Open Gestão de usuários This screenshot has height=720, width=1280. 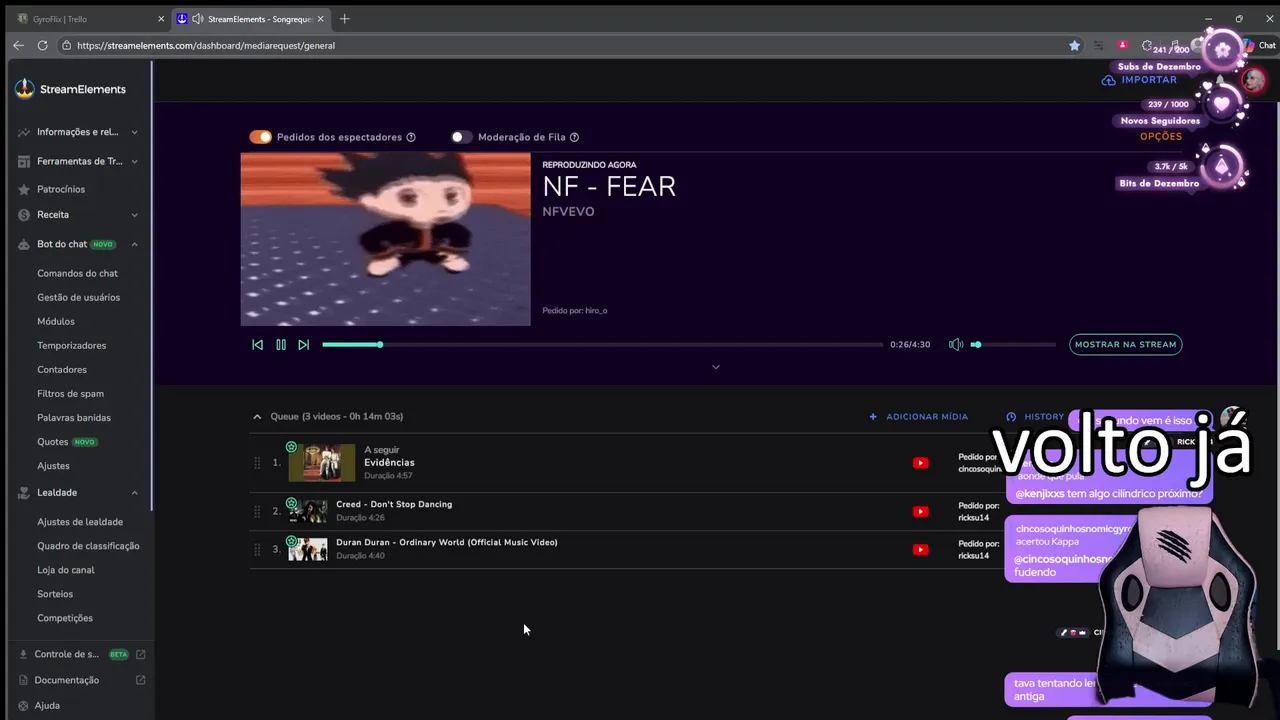(x=78, y=297)
